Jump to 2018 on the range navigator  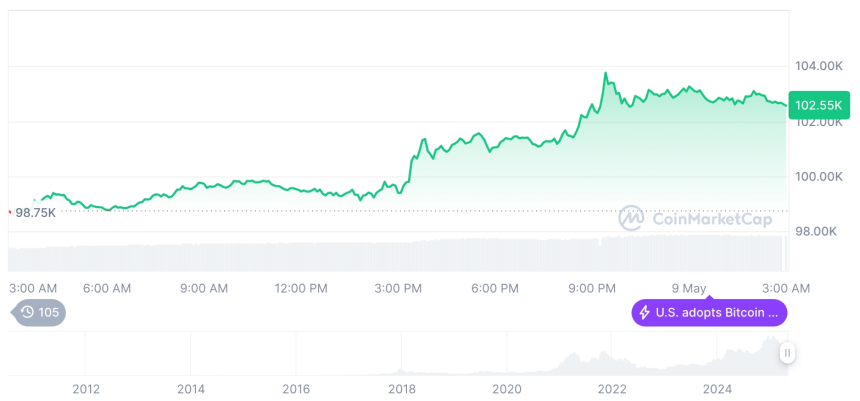pos(402,389)
